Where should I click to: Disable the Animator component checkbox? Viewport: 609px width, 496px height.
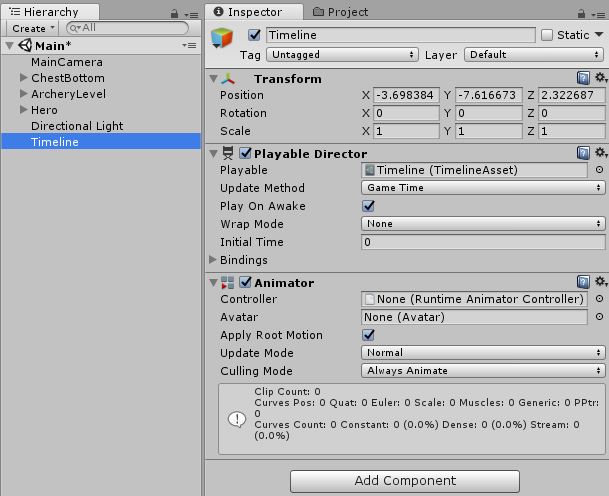(x=245, y=282)
